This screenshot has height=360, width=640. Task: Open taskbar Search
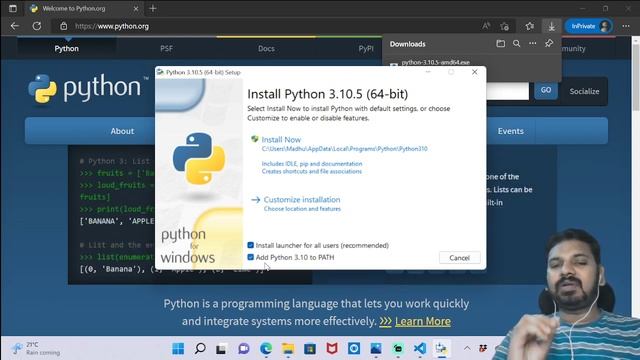pos(200,349)
